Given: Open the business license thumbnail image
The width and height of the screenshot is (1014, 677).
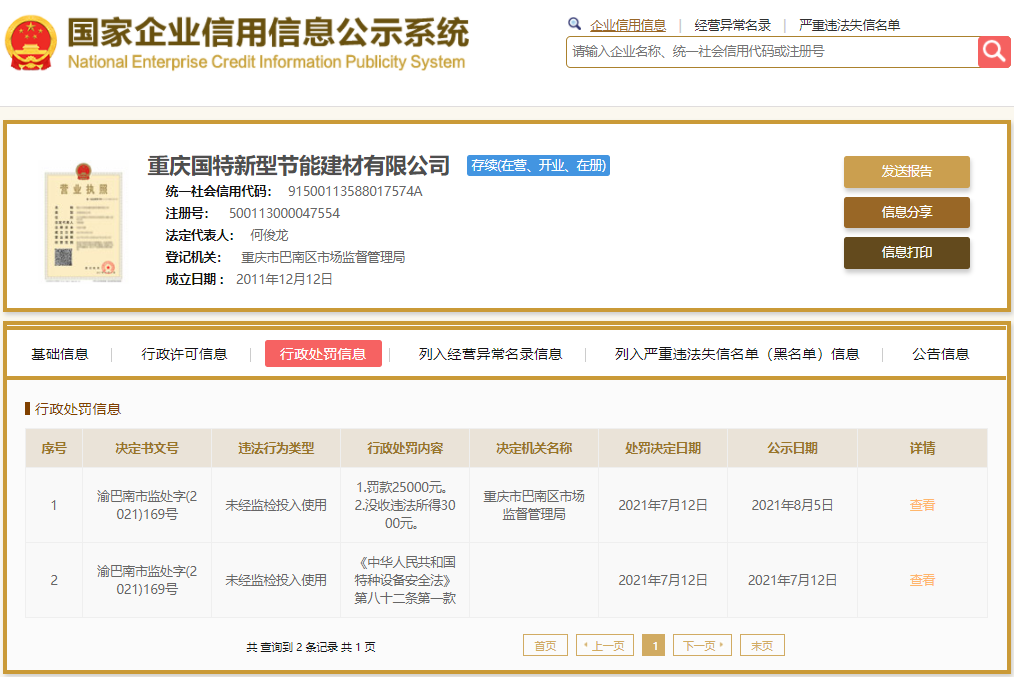Looking at the screenshot, I should coord(83,222).
